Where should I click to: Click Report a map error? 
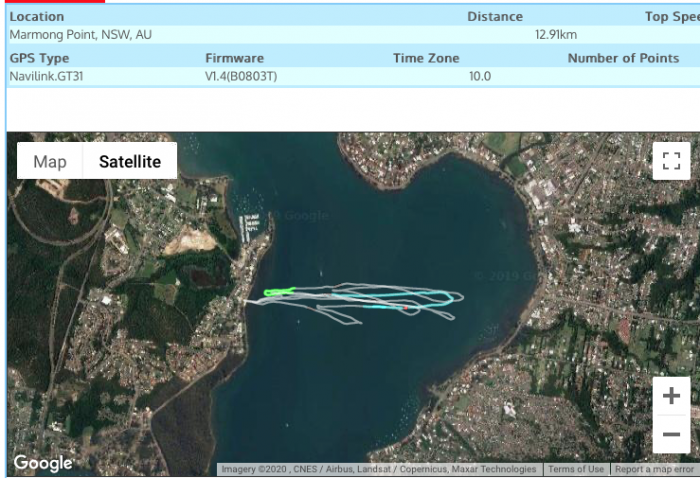[x=654, y=469]
